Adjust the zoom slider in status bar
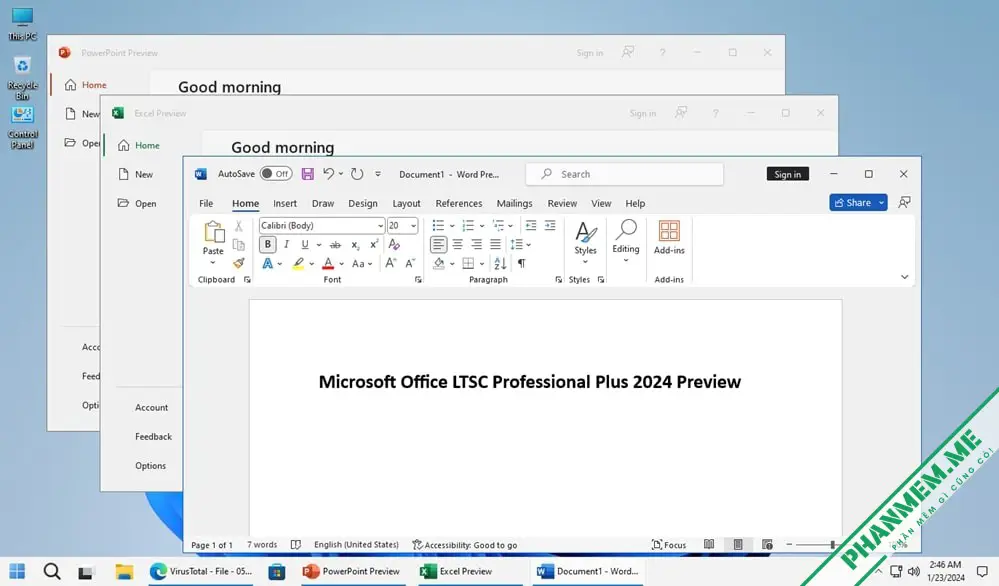 (832, 545)
